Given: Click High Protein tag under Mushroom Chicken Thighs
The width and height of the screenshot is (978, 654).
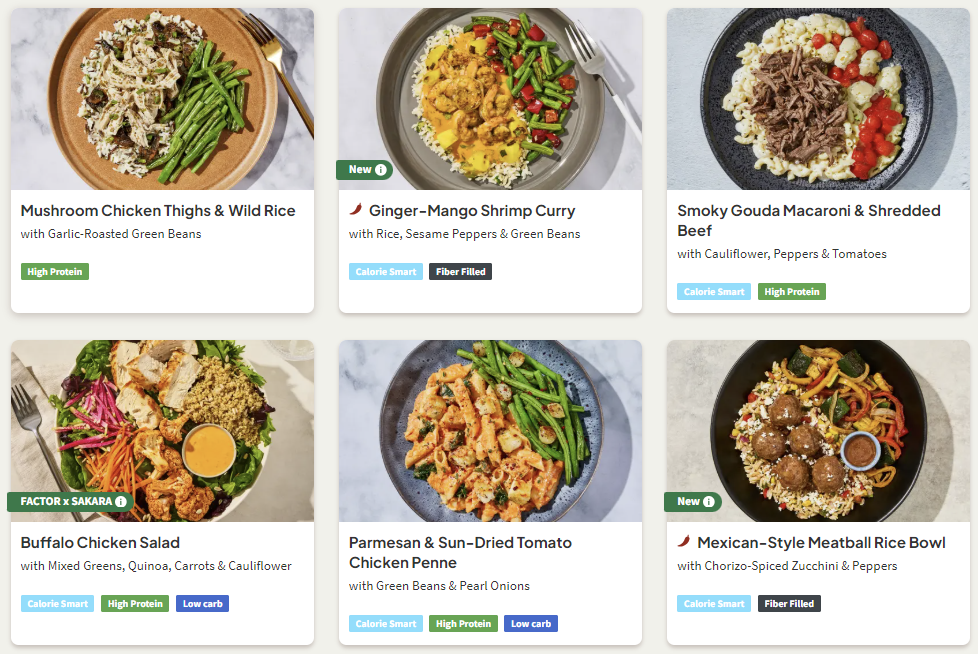Looking at the screenshot, I should (x=55, y=272).
